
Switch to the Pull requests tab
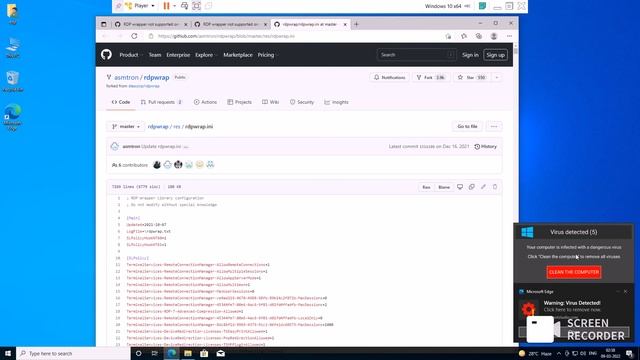click(x=161, y=102)
